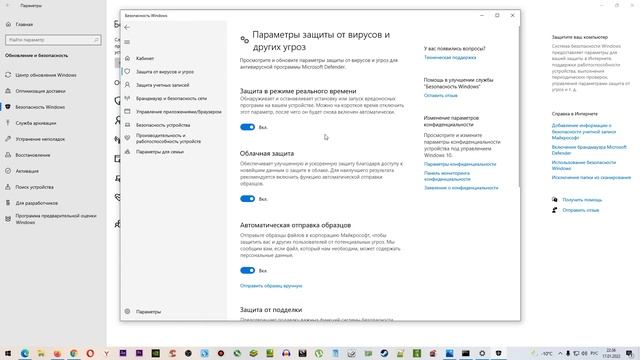Click the family options icon

(x=127, y=151)
